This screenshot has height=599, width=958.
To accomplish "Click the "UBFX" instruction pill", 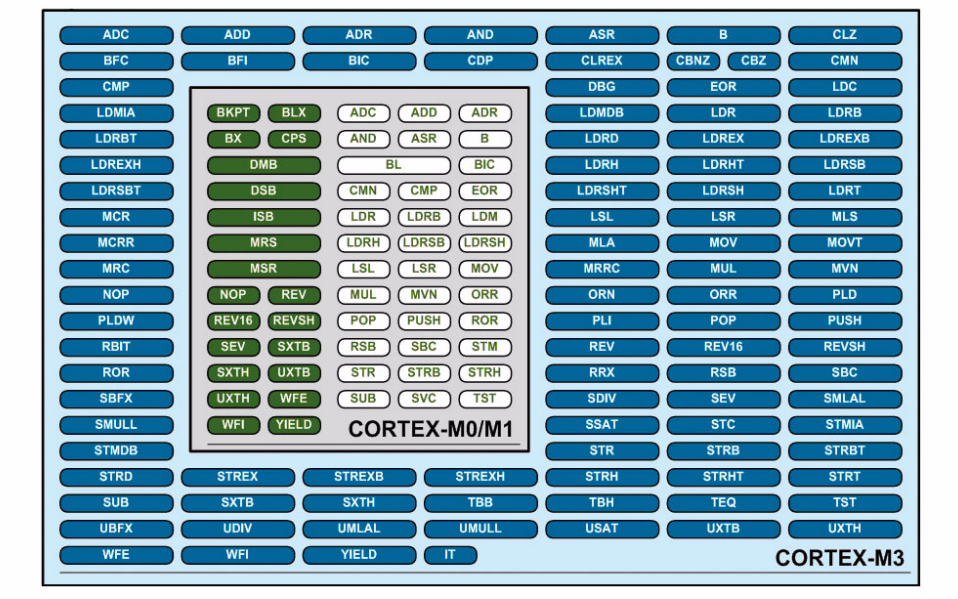I will coord(116,529).
